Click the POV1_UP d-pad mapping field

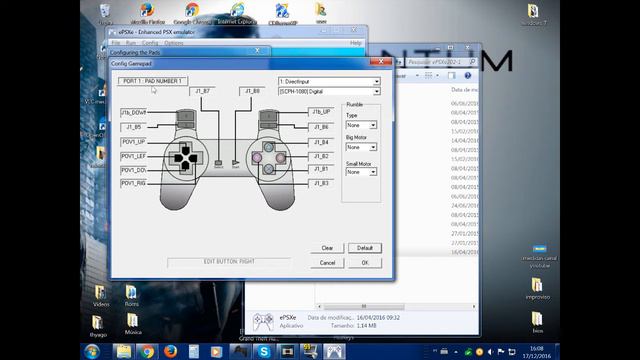click(133, 142)
